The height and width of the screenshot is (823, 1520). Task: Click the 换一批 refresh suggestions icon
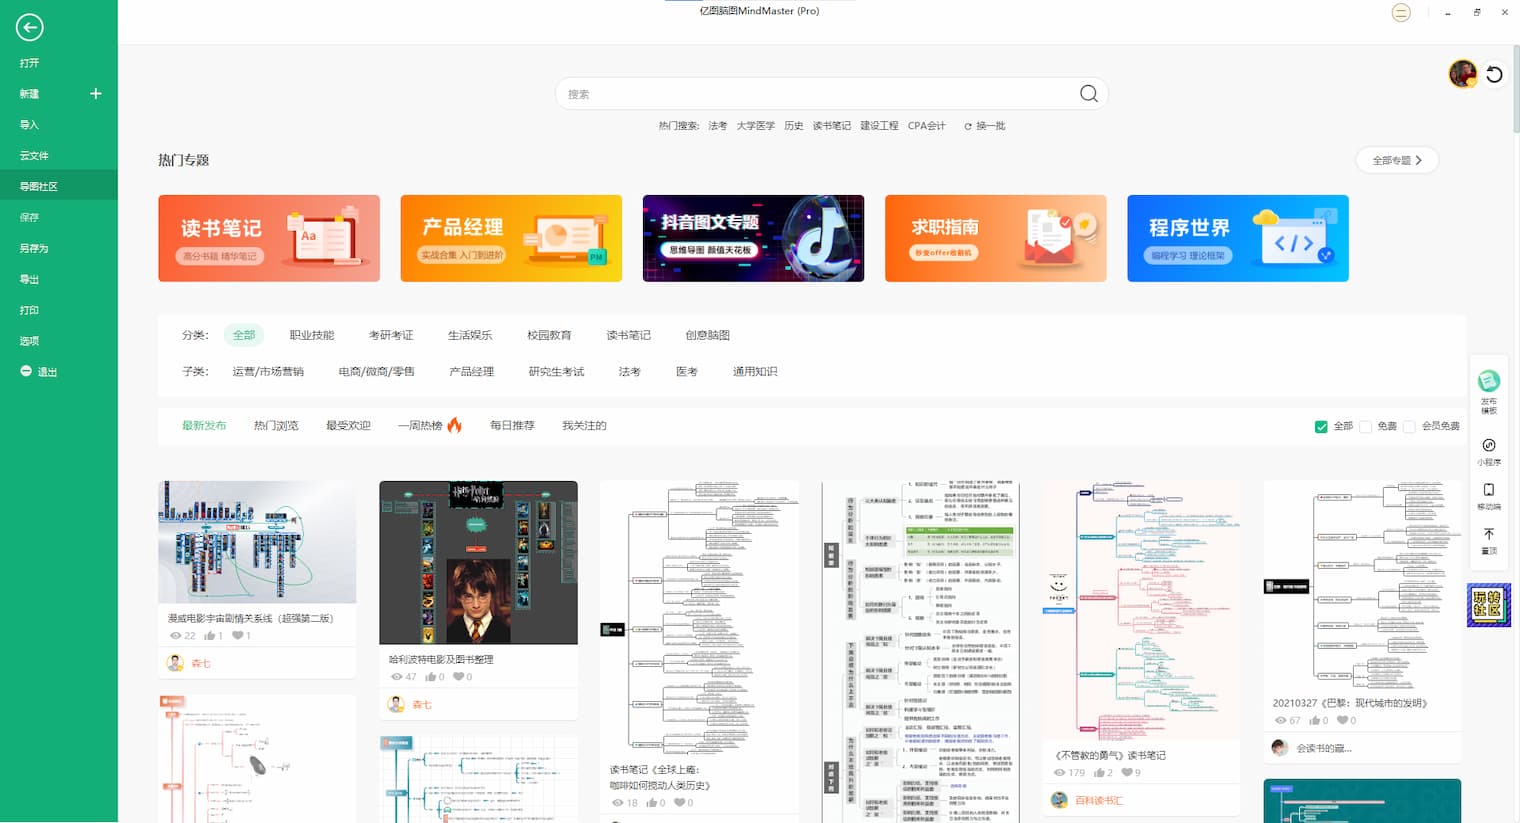[968, 126]
